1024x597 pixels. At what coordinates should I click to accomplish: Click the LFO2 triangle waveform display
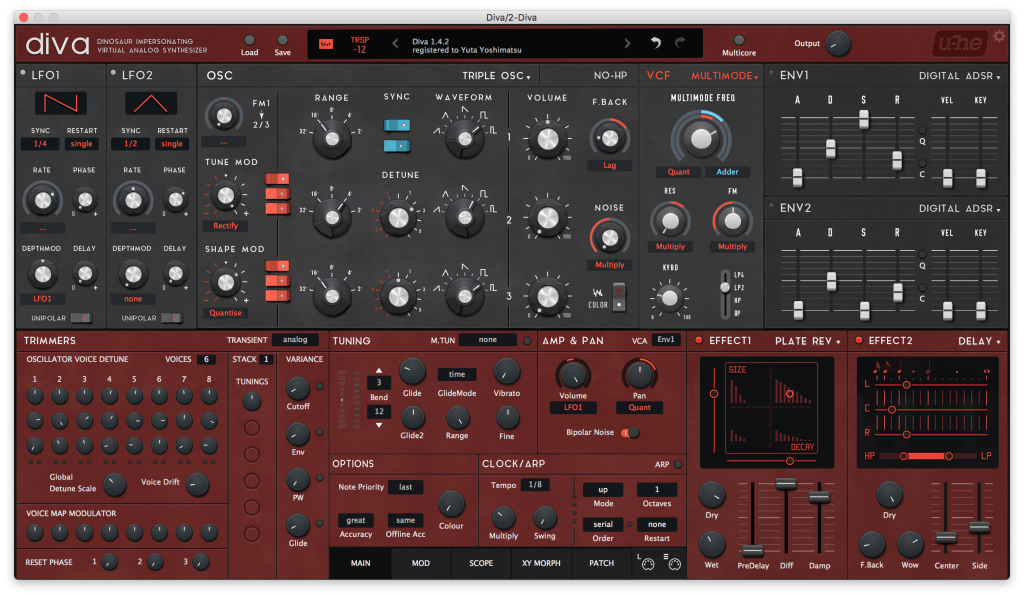click(x=151, y=103)
